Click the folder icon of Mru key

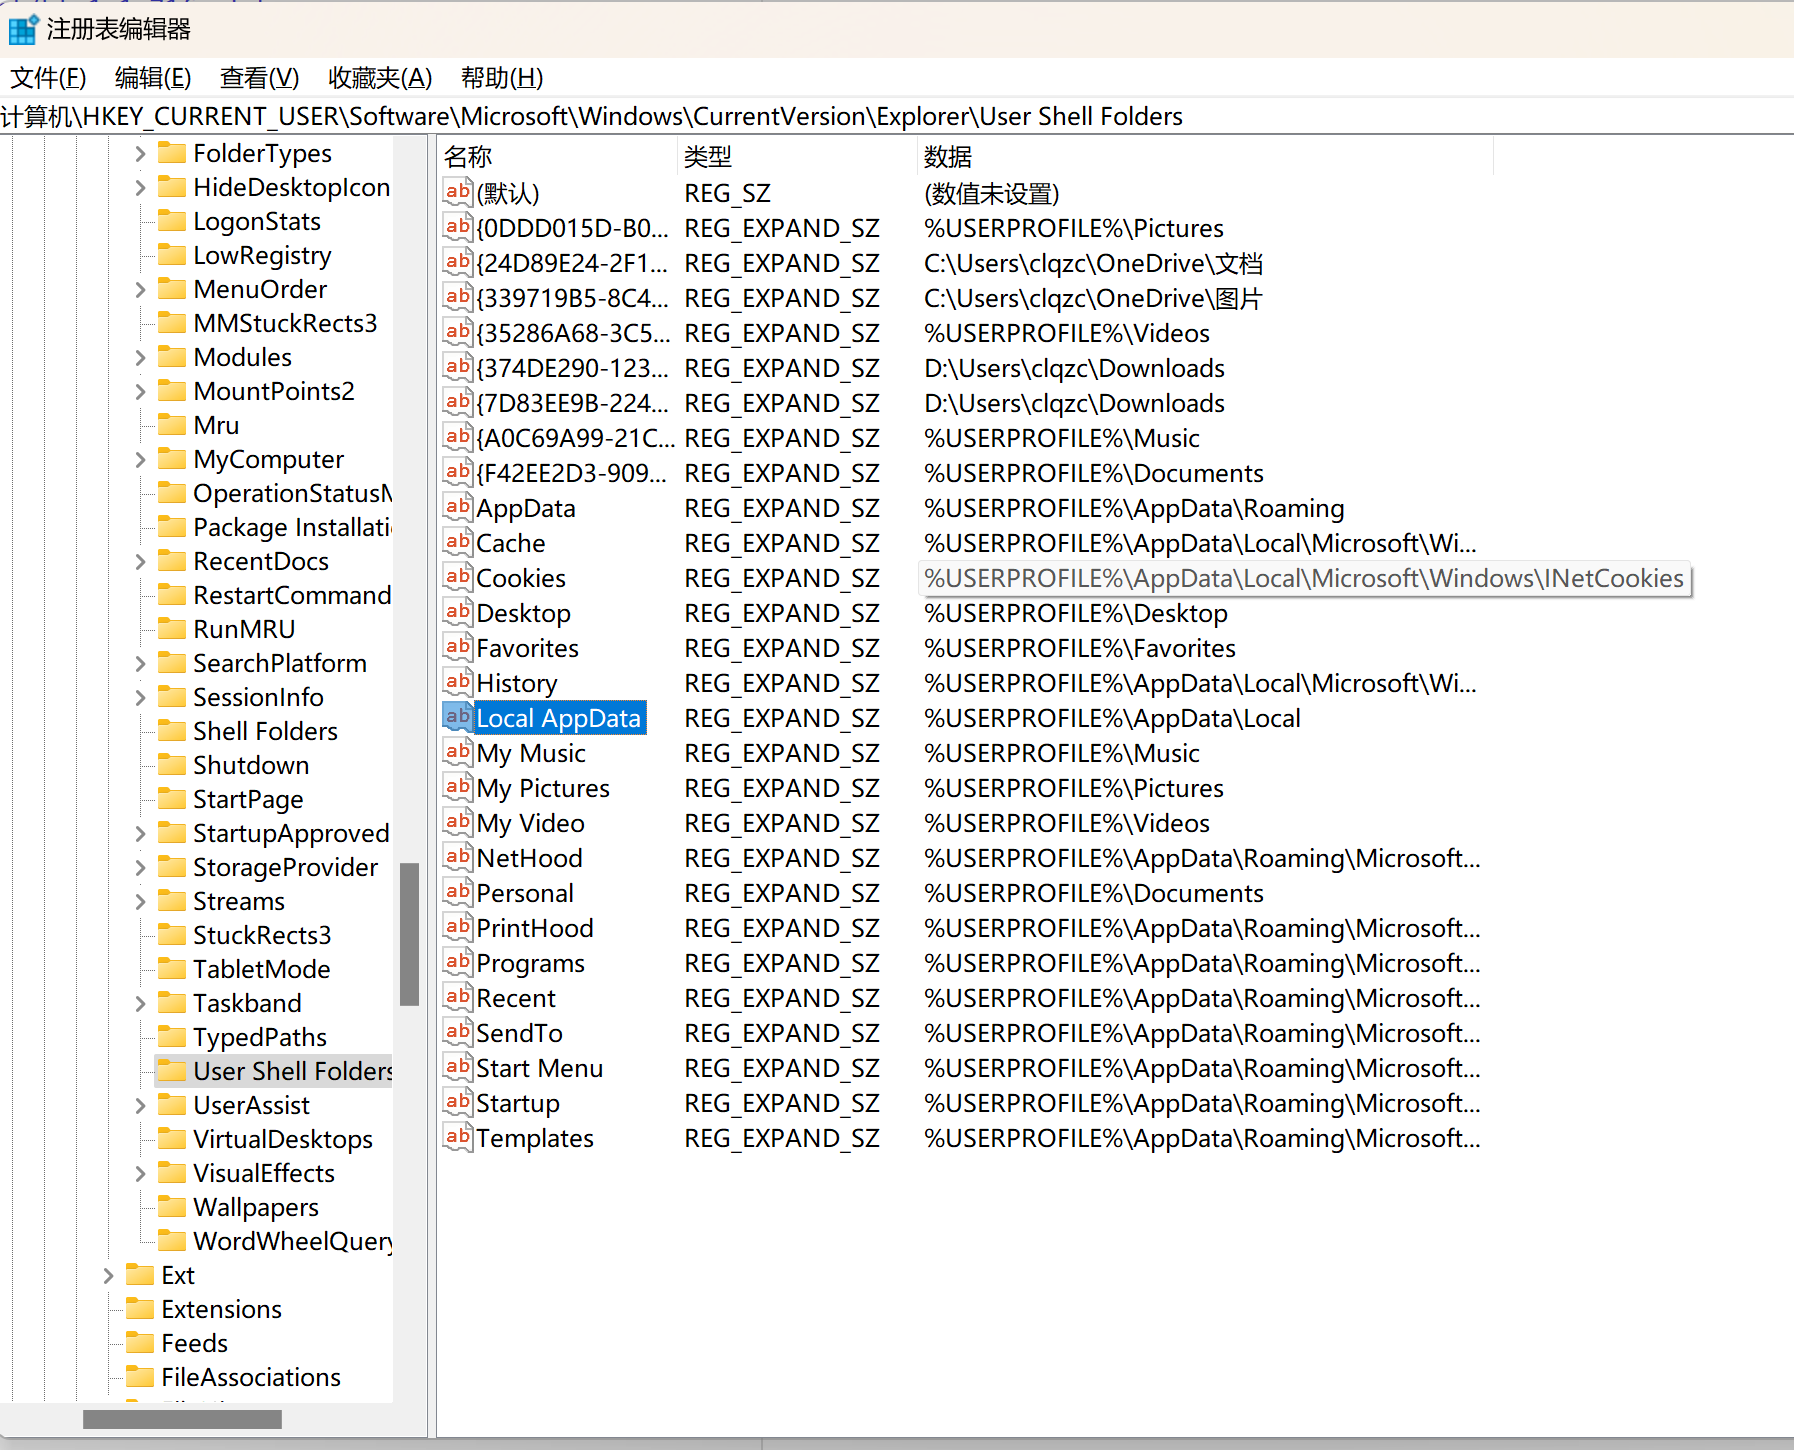point(172,424)
